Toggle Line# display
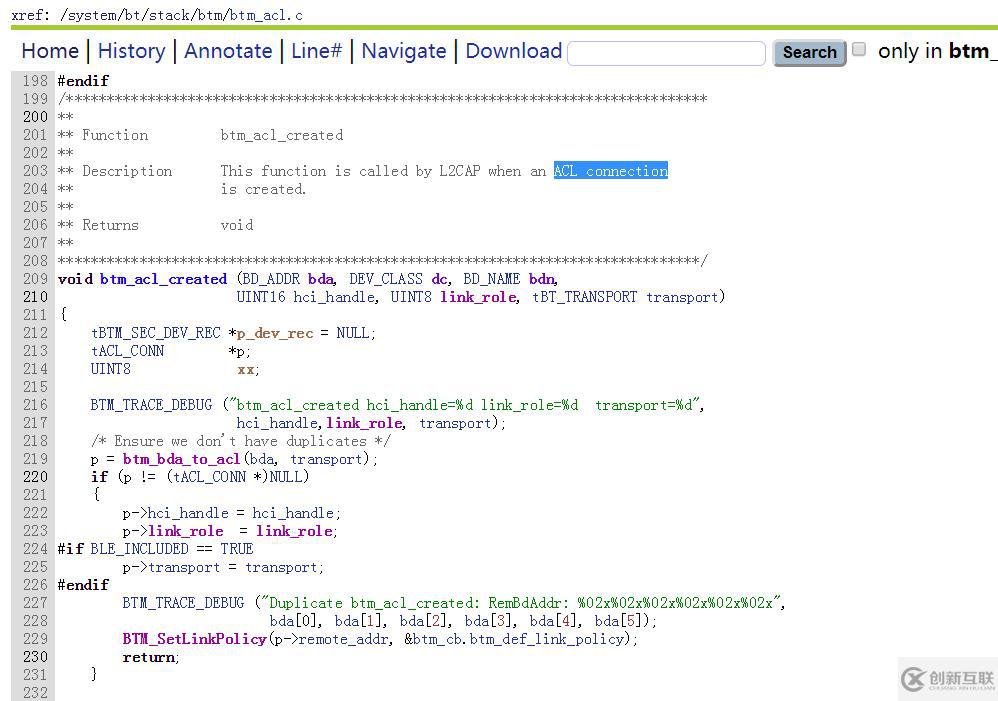Image resolution: width=998 pixels, height=701 pixels. point(316,51)
